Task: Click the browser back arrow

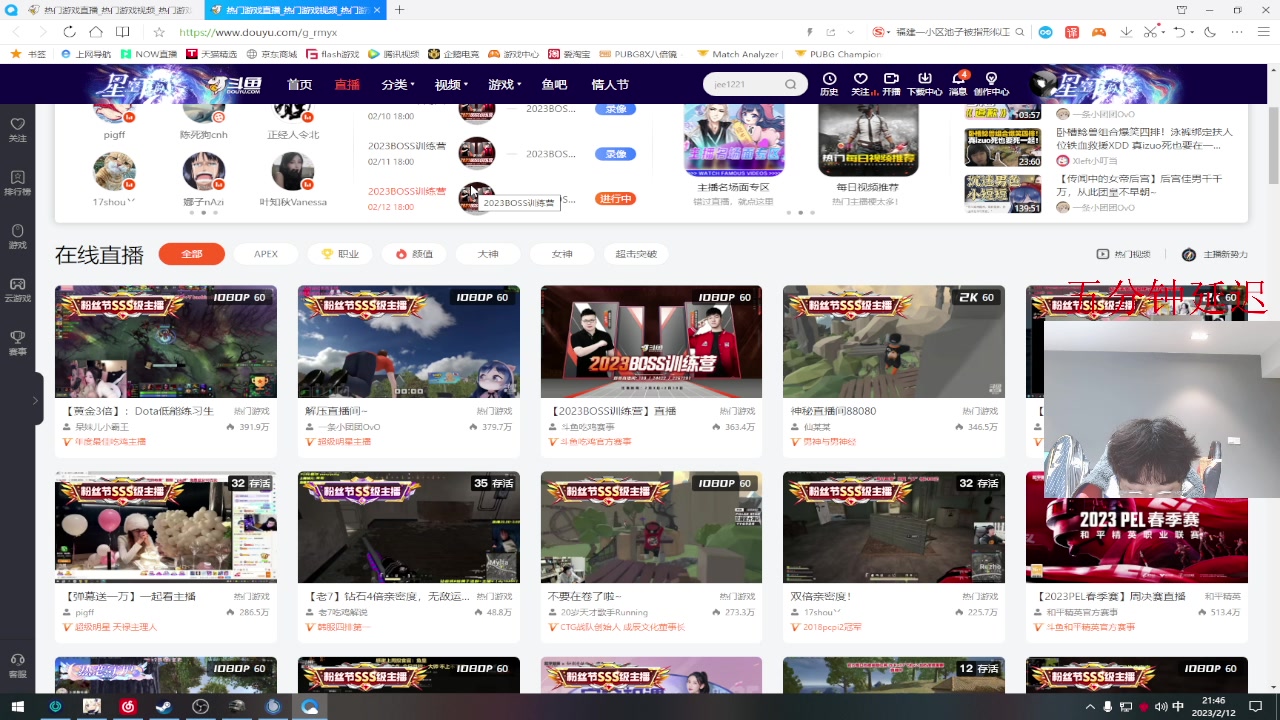Action: [x=16, y=32]
